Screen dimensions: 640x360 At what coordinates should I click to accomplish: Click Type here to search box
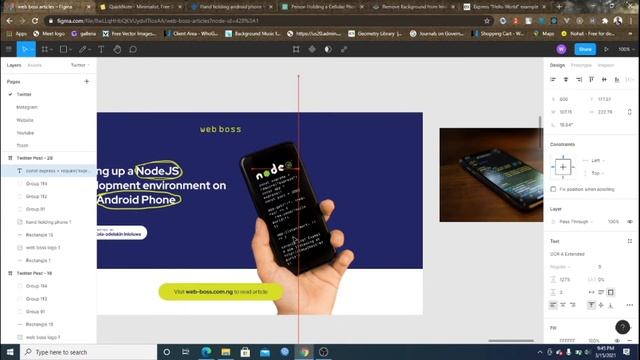89,352
